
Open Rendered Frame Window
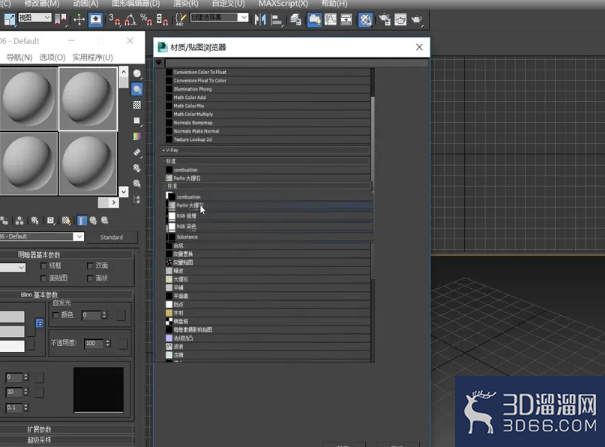pyautogui.click(x=400, y=19)
